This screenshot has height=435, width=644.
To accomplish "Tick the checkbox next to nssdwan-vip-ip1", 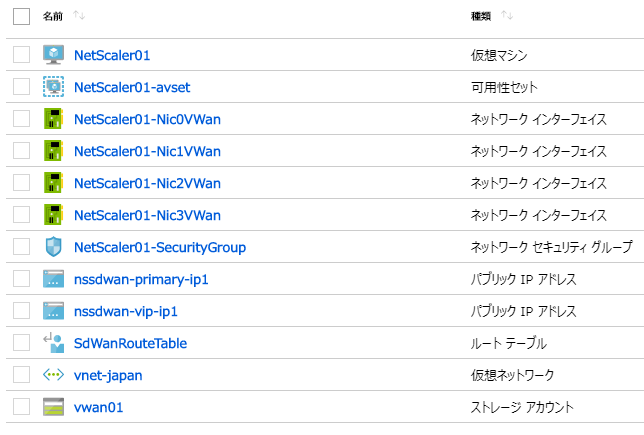I will coord(21,311).
